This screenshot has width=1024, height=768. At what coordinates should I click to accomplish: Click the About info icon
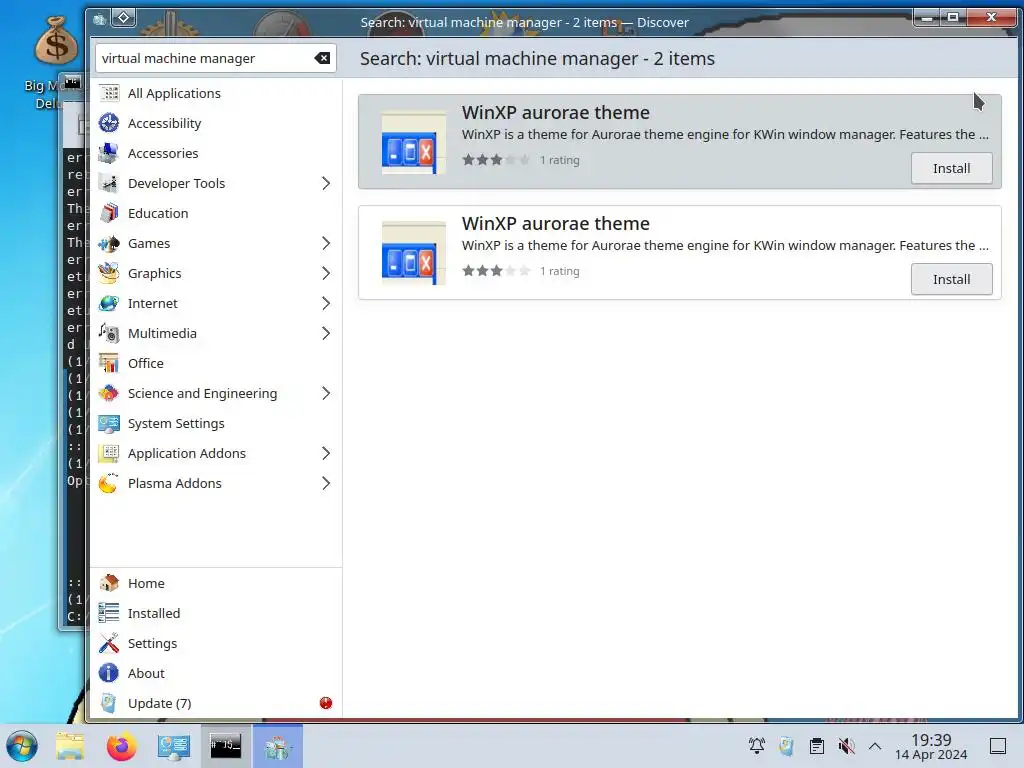pyautogui.click(x=109, y=673)
